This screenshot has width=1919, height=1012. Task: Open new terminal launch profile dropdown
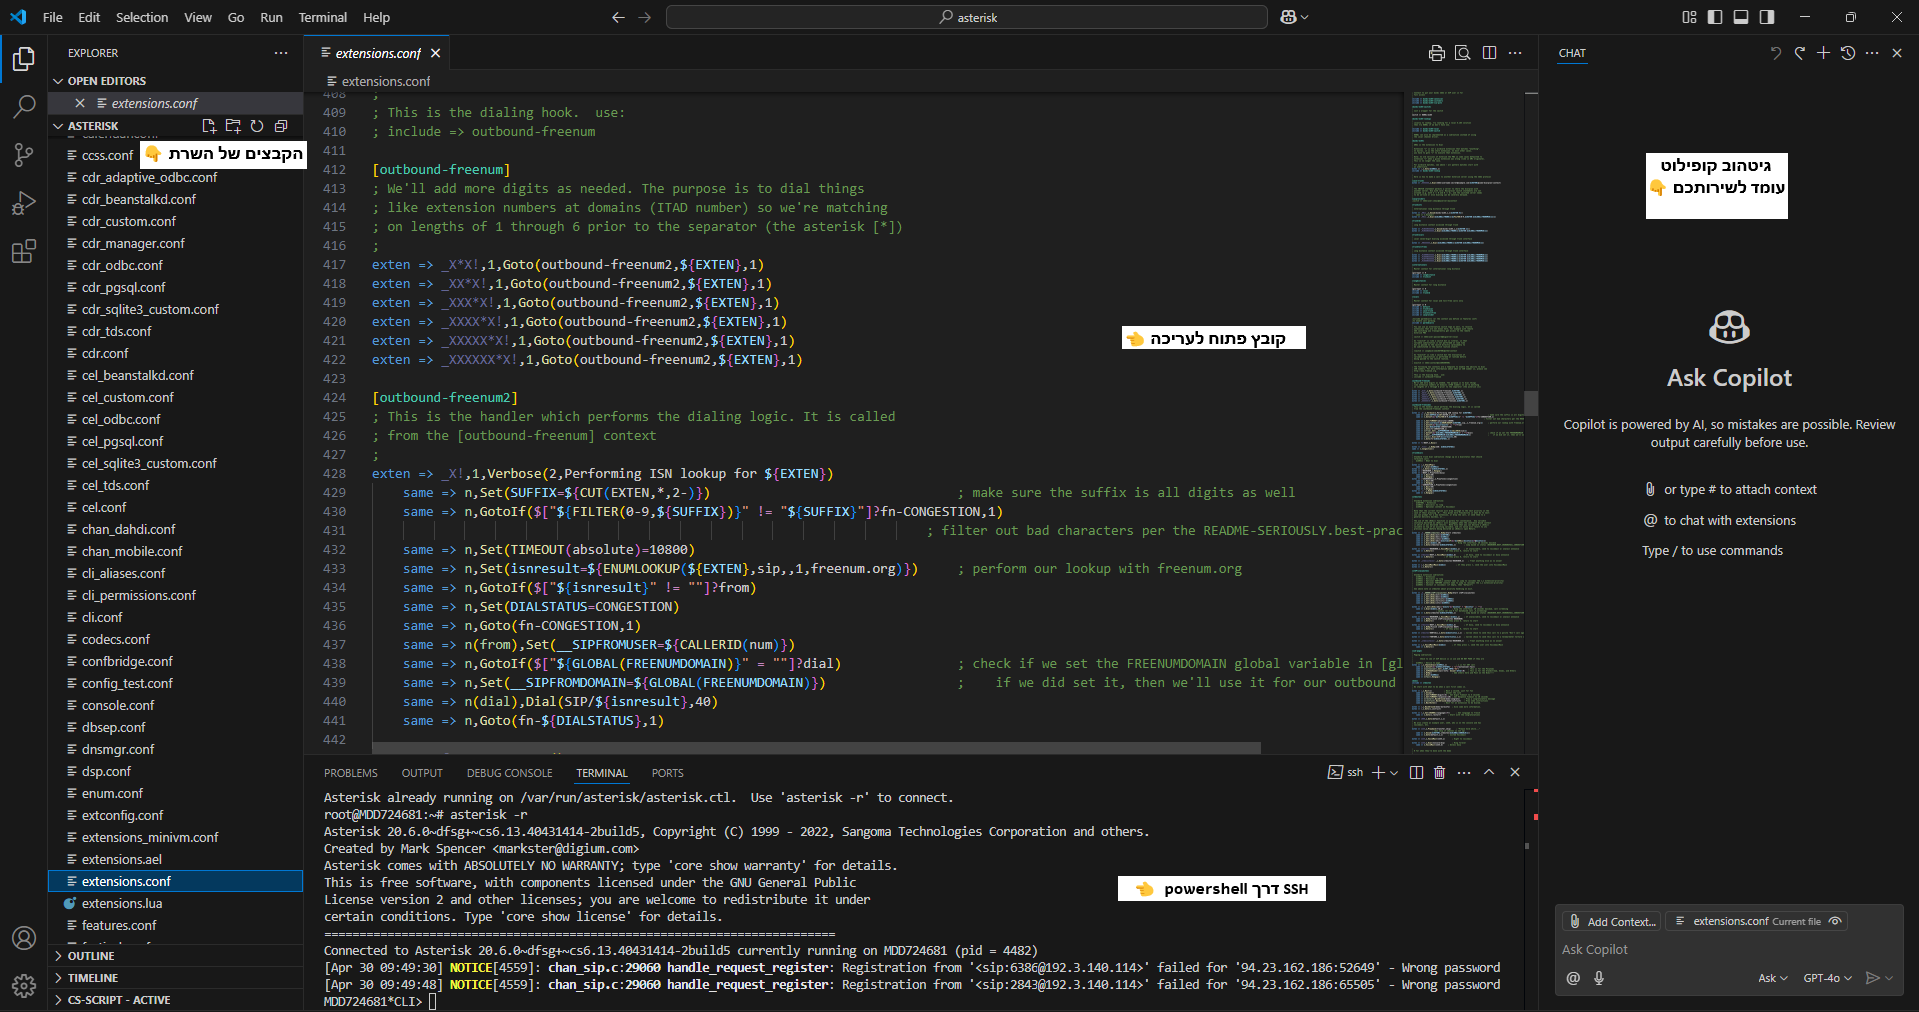pyautogui.click(x=1394, y=772)
